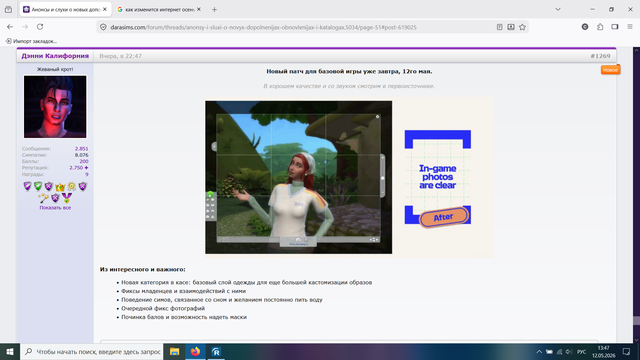Reload the current page
640x360 pixels.
pyautogui.click(x=40, y=27)
